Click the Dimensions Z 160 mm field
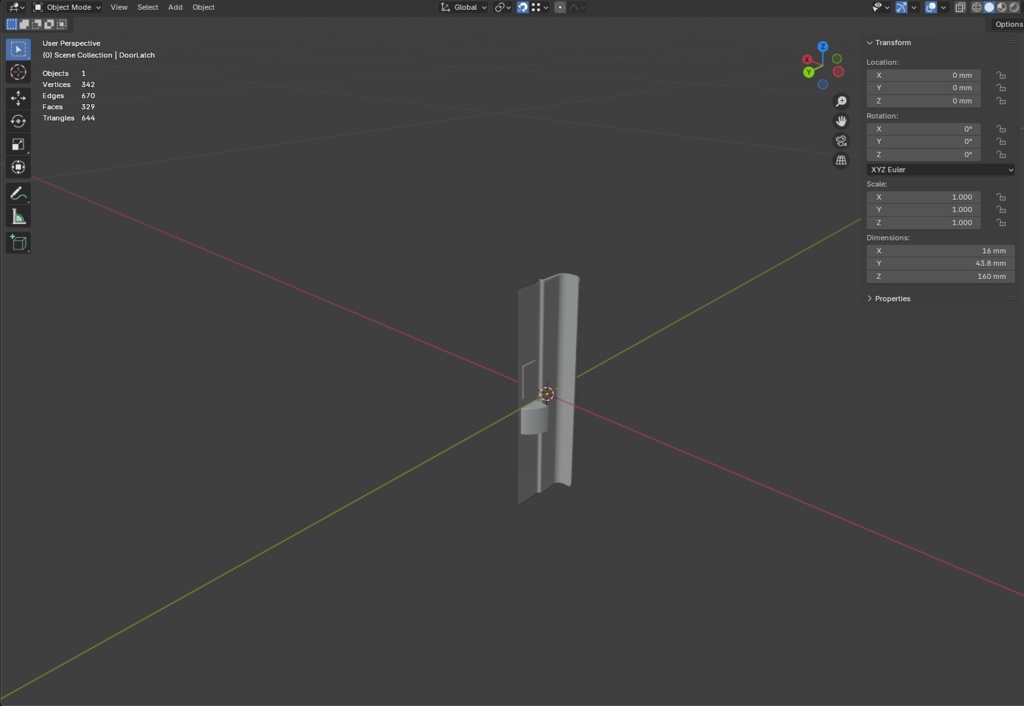Image resolution: width=1024 pixels, height=706 pixels. [940, 276]
